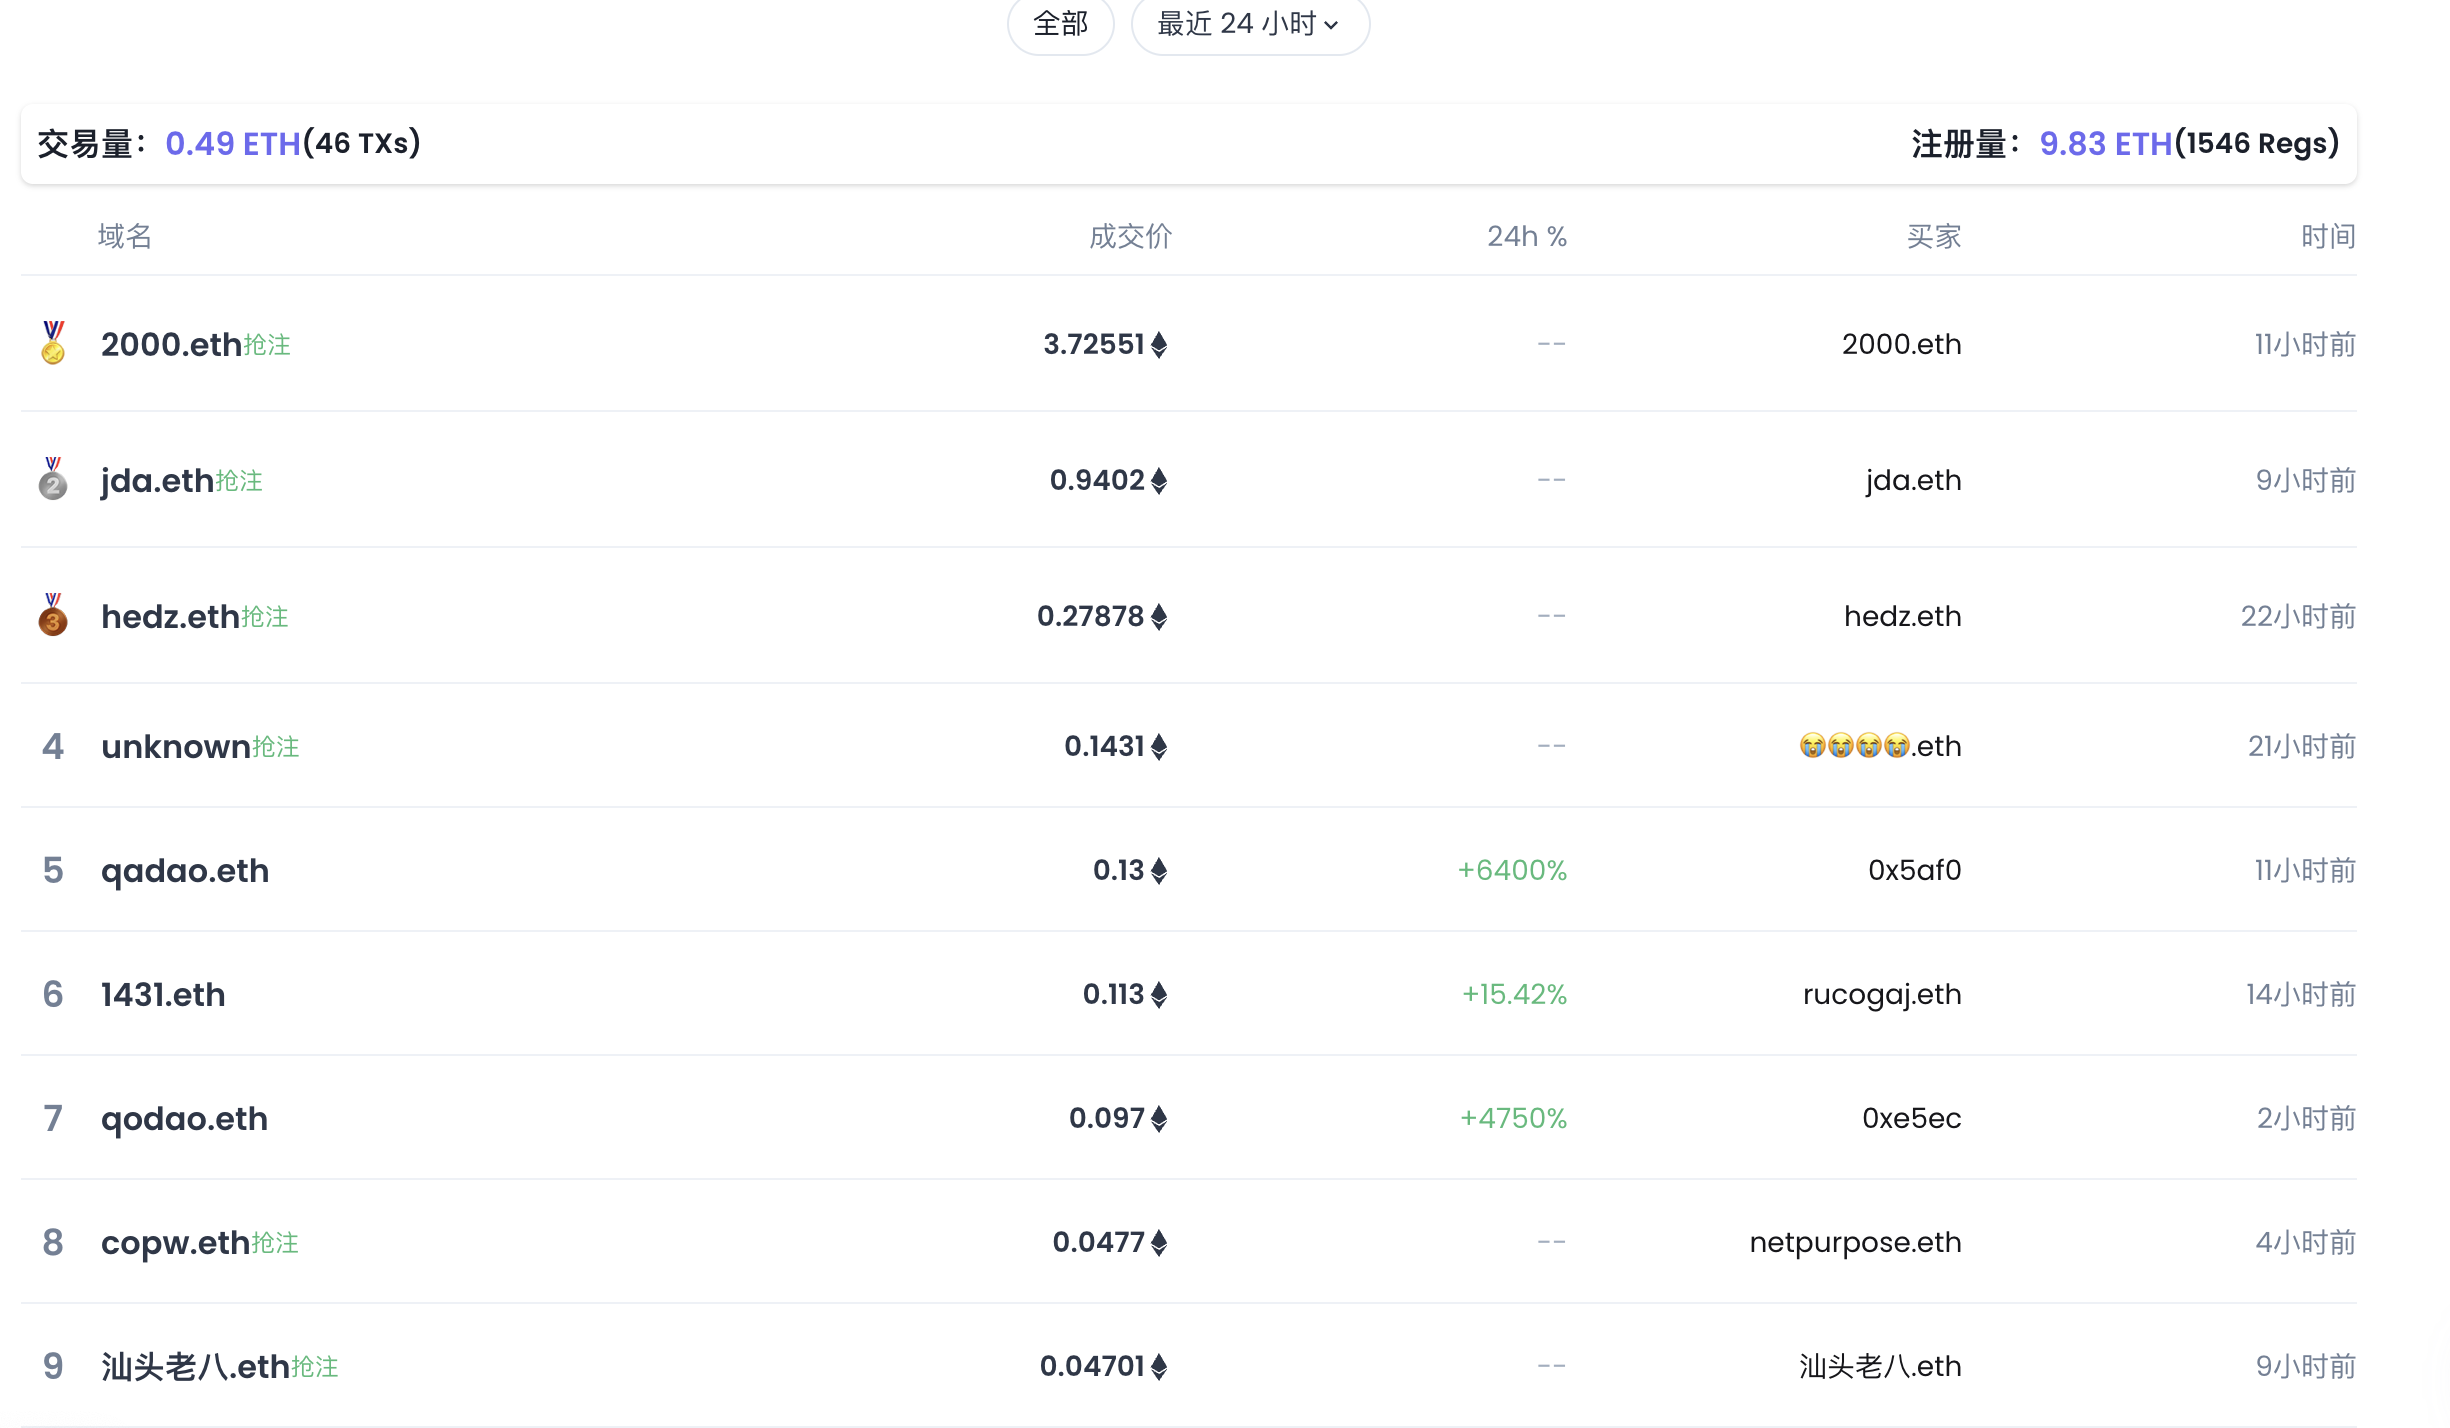This screenshot has width=2450, height=1428.
Task: Open the 汕头老八.eth domain name
Action: [x=195, y=1367]
